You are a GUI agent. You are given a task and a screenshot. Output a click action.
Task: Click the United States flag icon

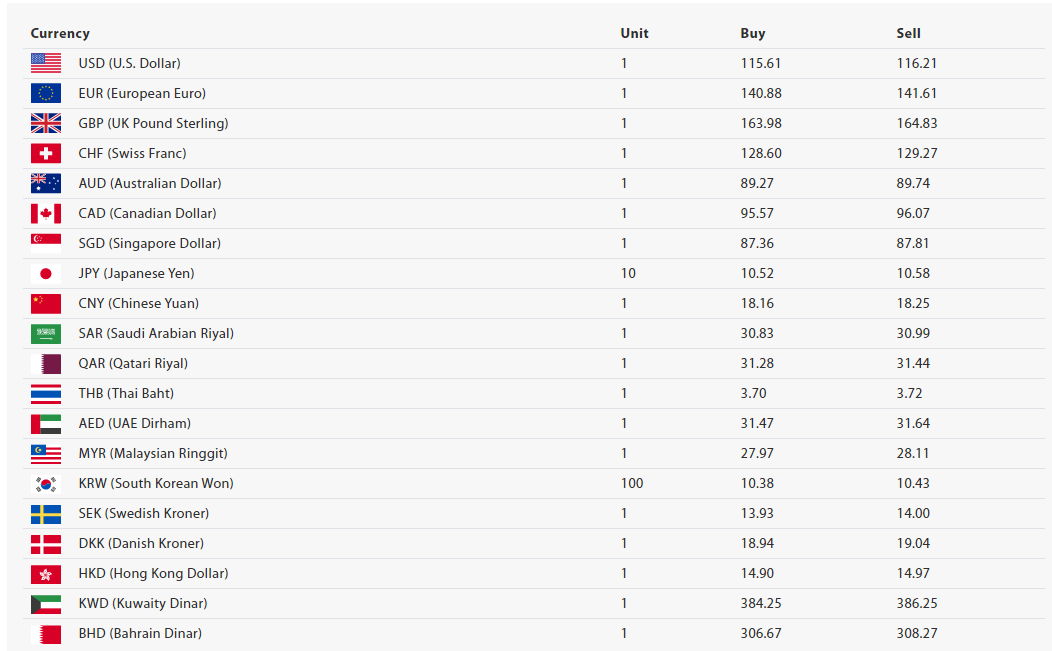[x=46, y=63]
